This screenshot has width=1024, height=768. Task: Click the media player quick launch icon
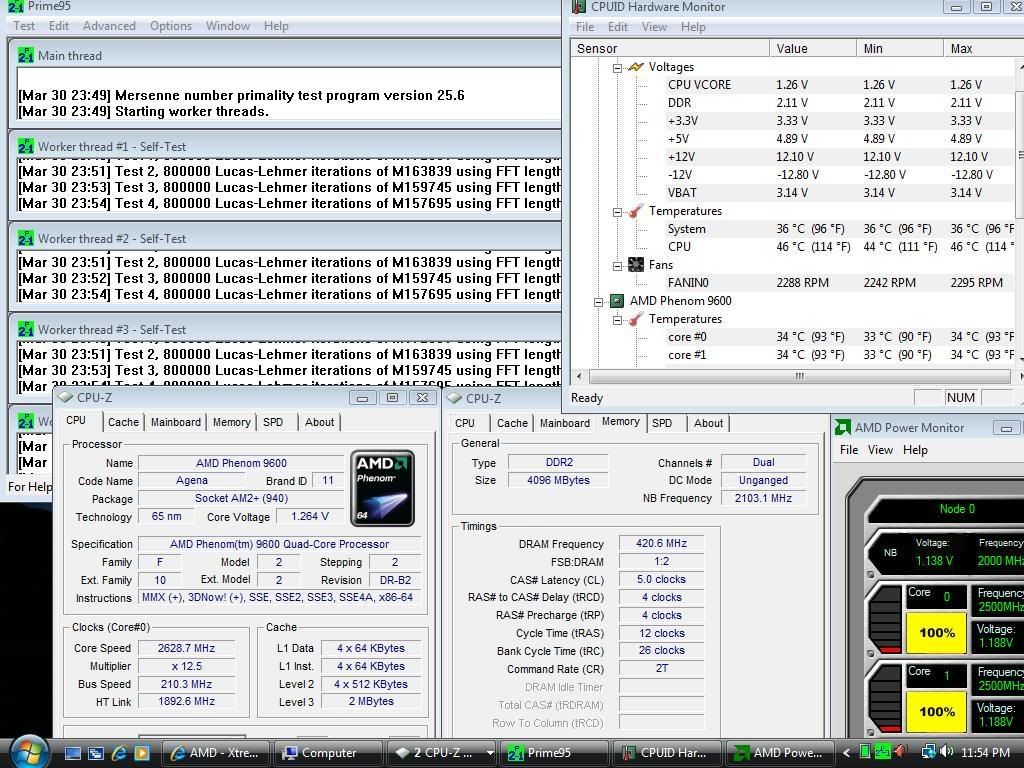[142, 753]
